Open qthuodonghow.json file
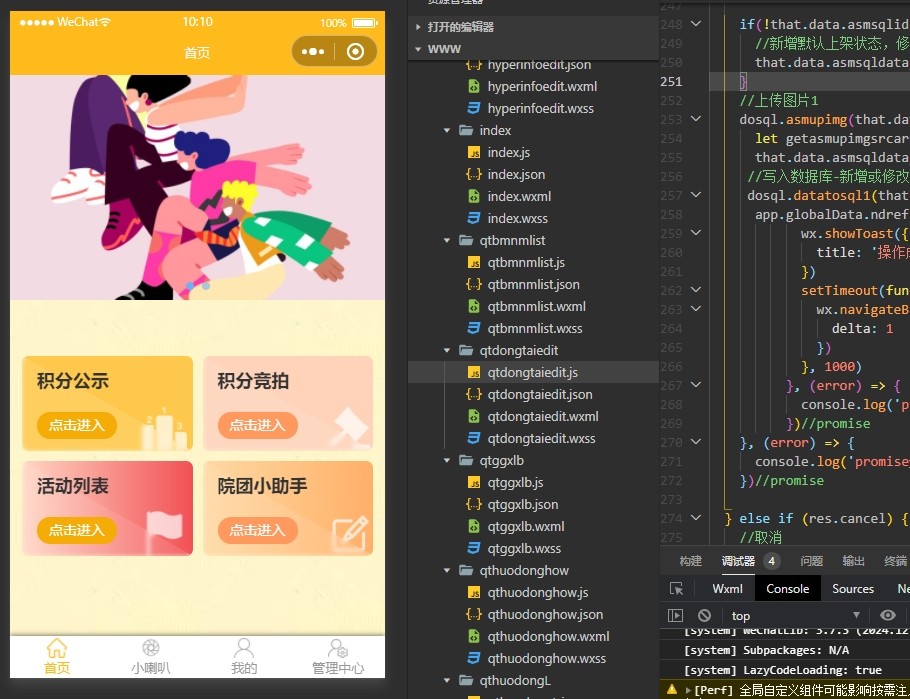The width and height of the screenshot is (910, 699). tap(546, 615)
